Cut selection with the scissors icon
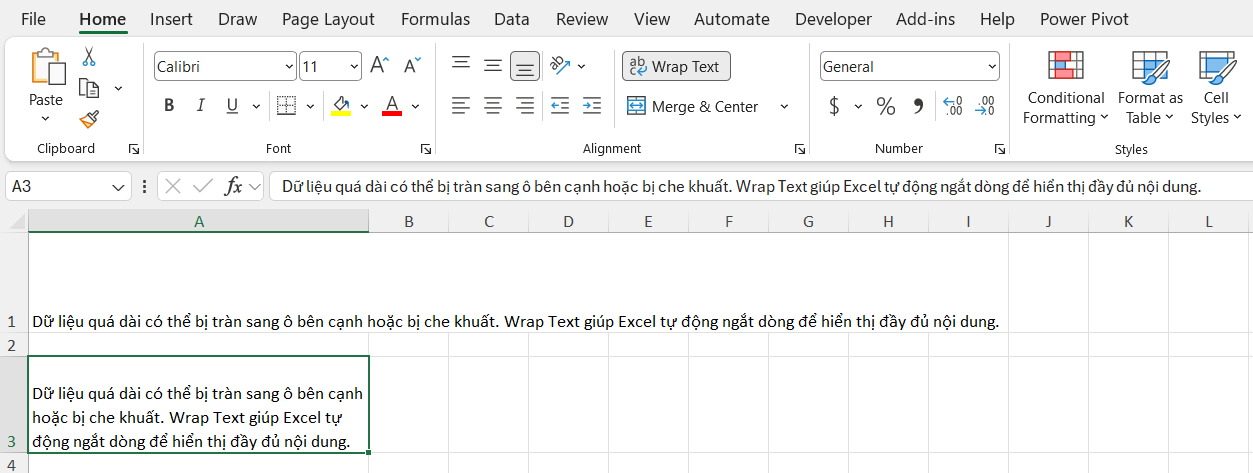 (89, 56)
